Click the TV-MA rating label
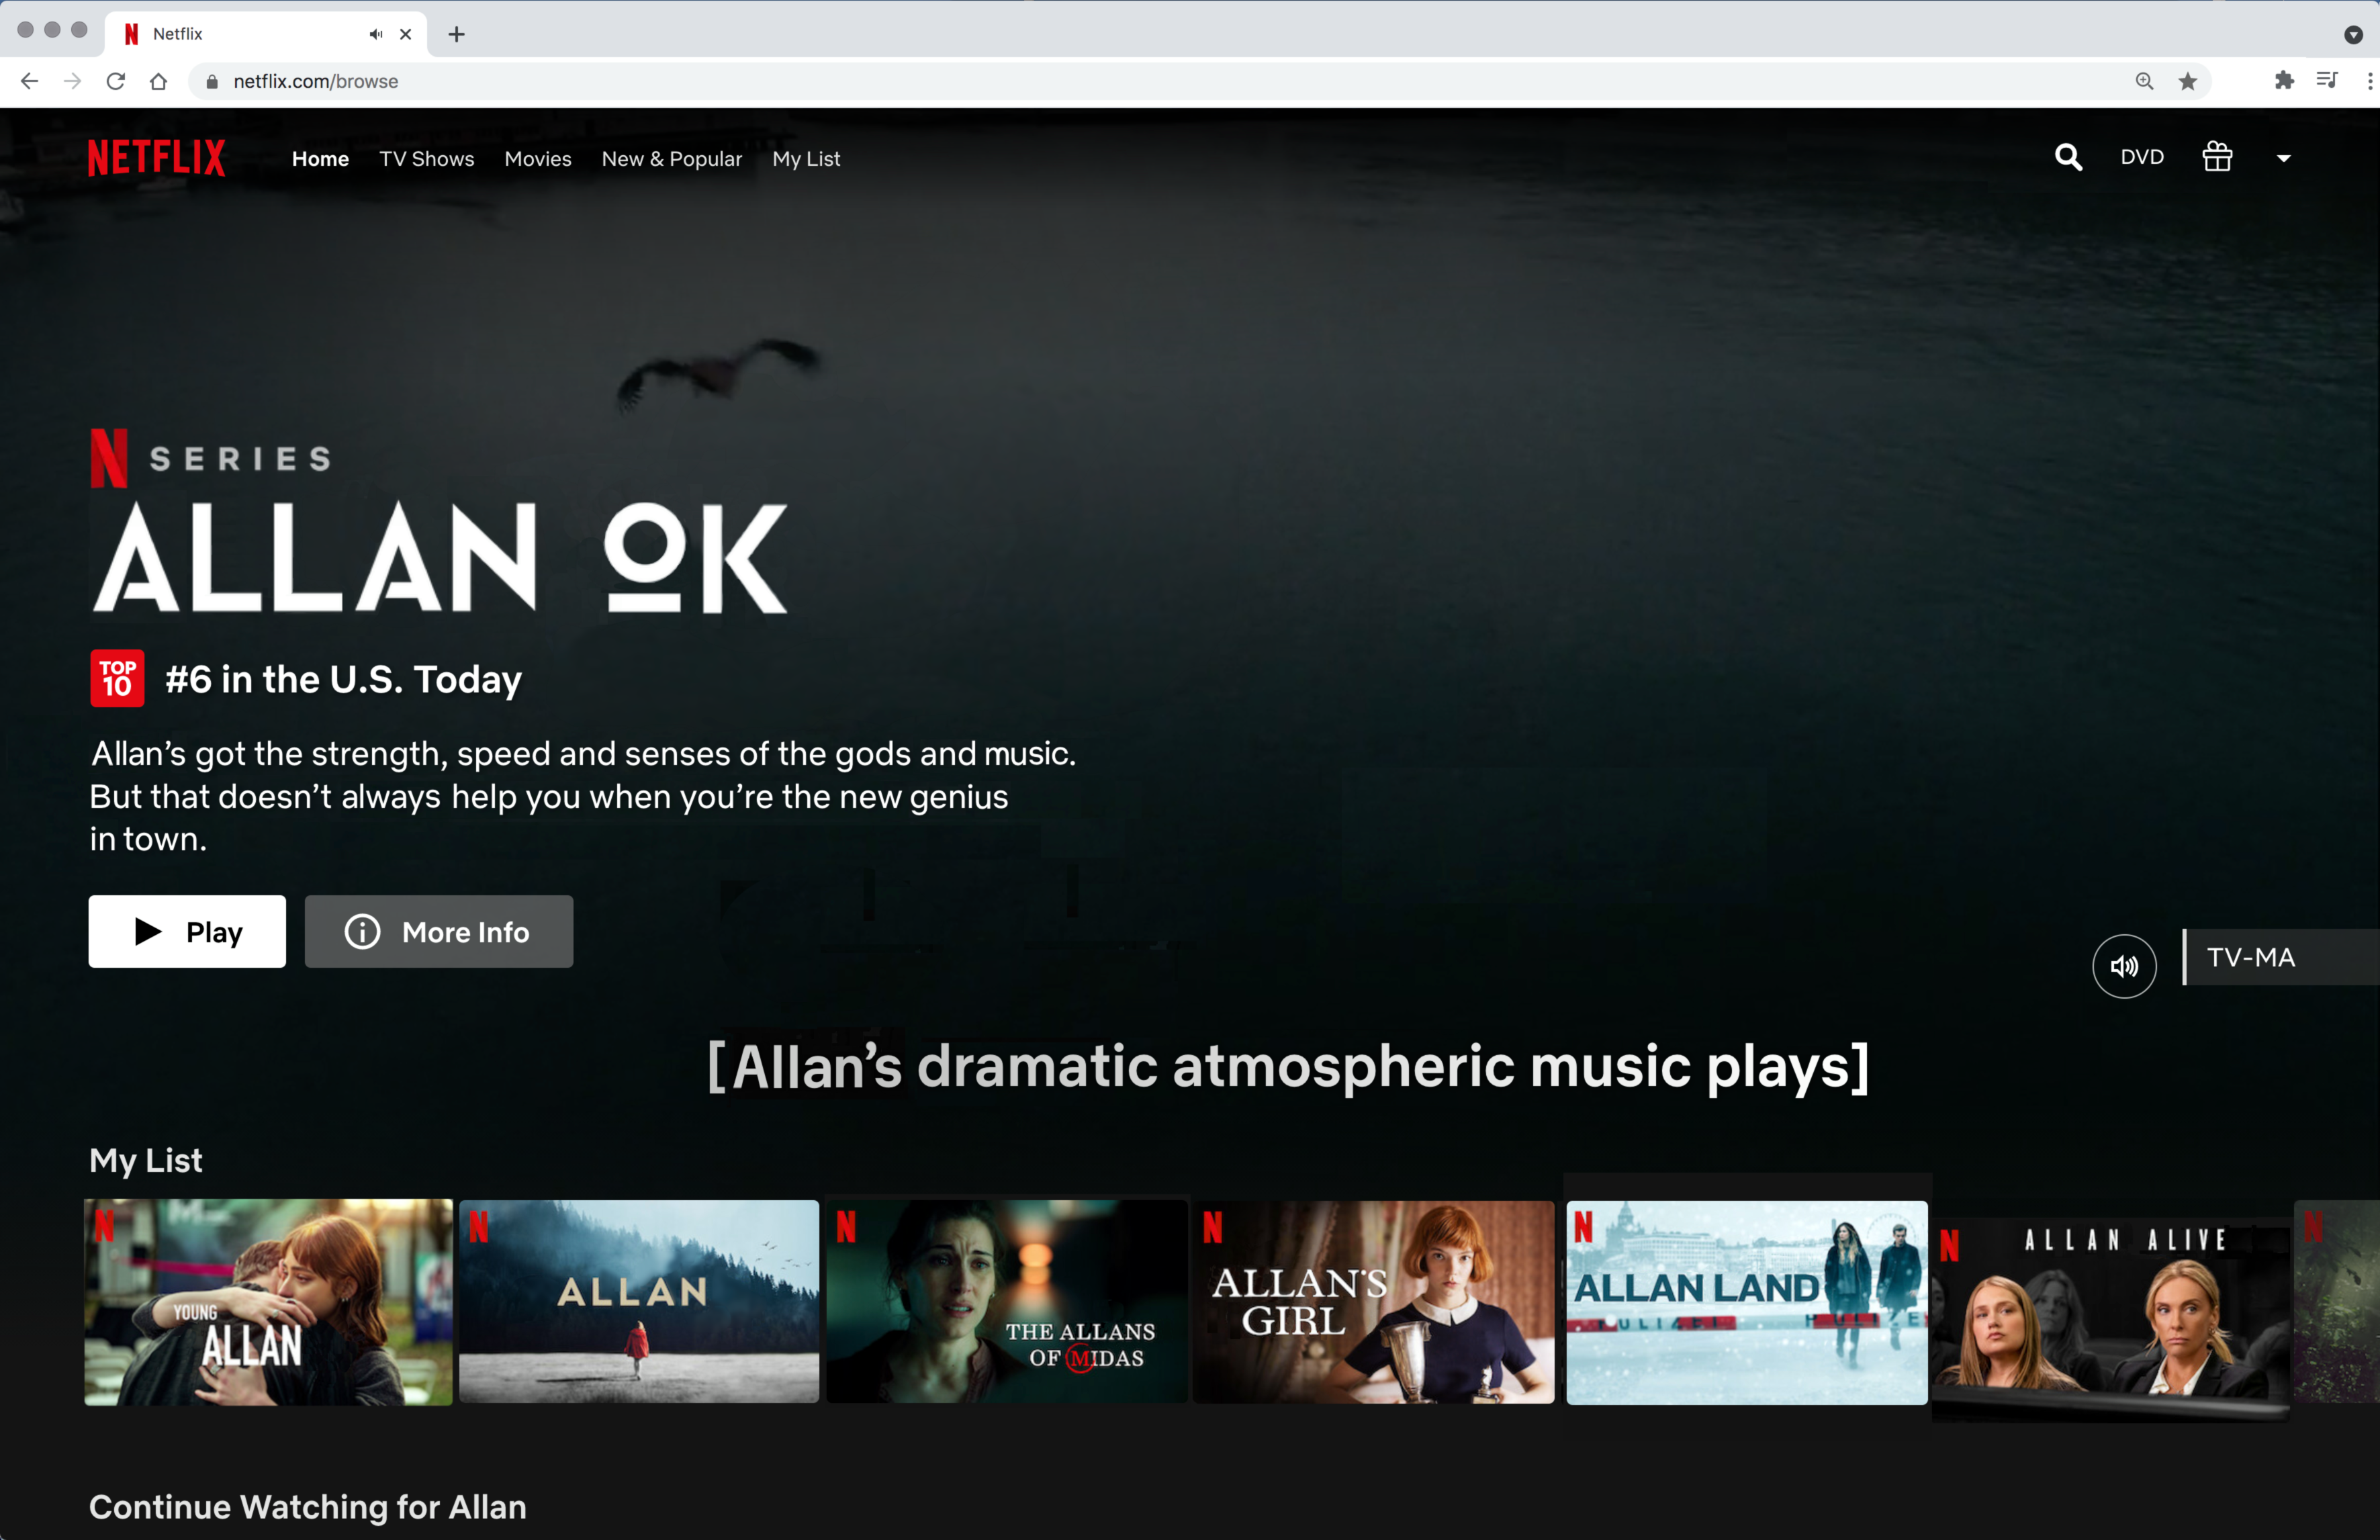The image size is (2380, 1540). [2251, 957]
